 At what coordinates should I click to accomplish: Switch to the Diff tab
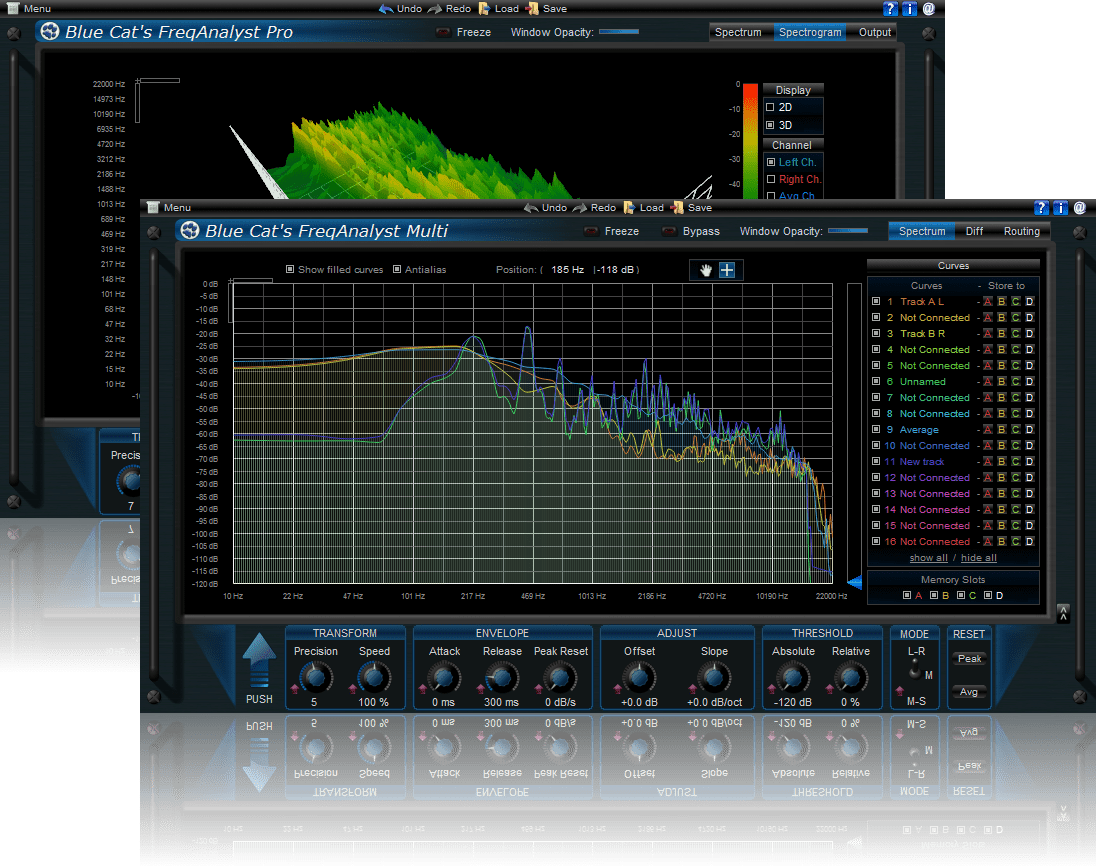[974, 231]
